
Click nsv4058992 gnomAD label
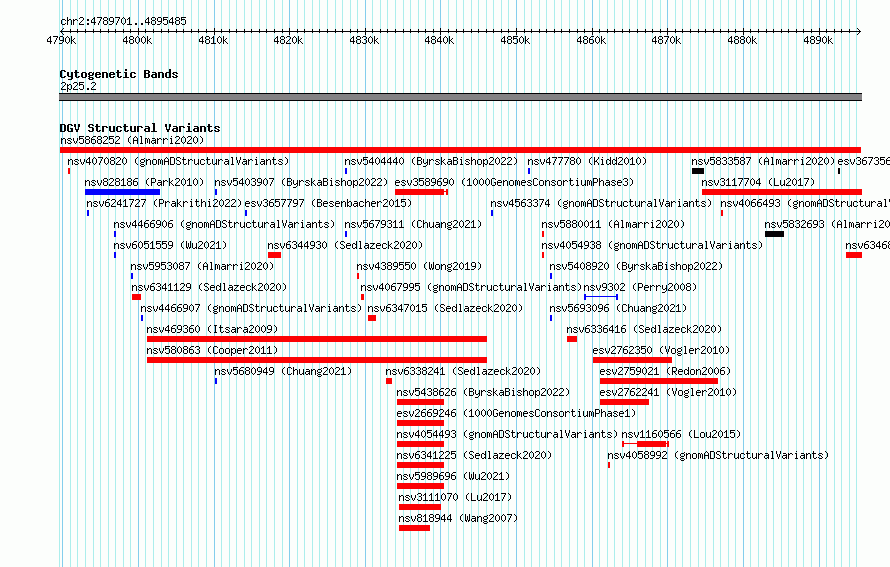(x=718, y=455)
